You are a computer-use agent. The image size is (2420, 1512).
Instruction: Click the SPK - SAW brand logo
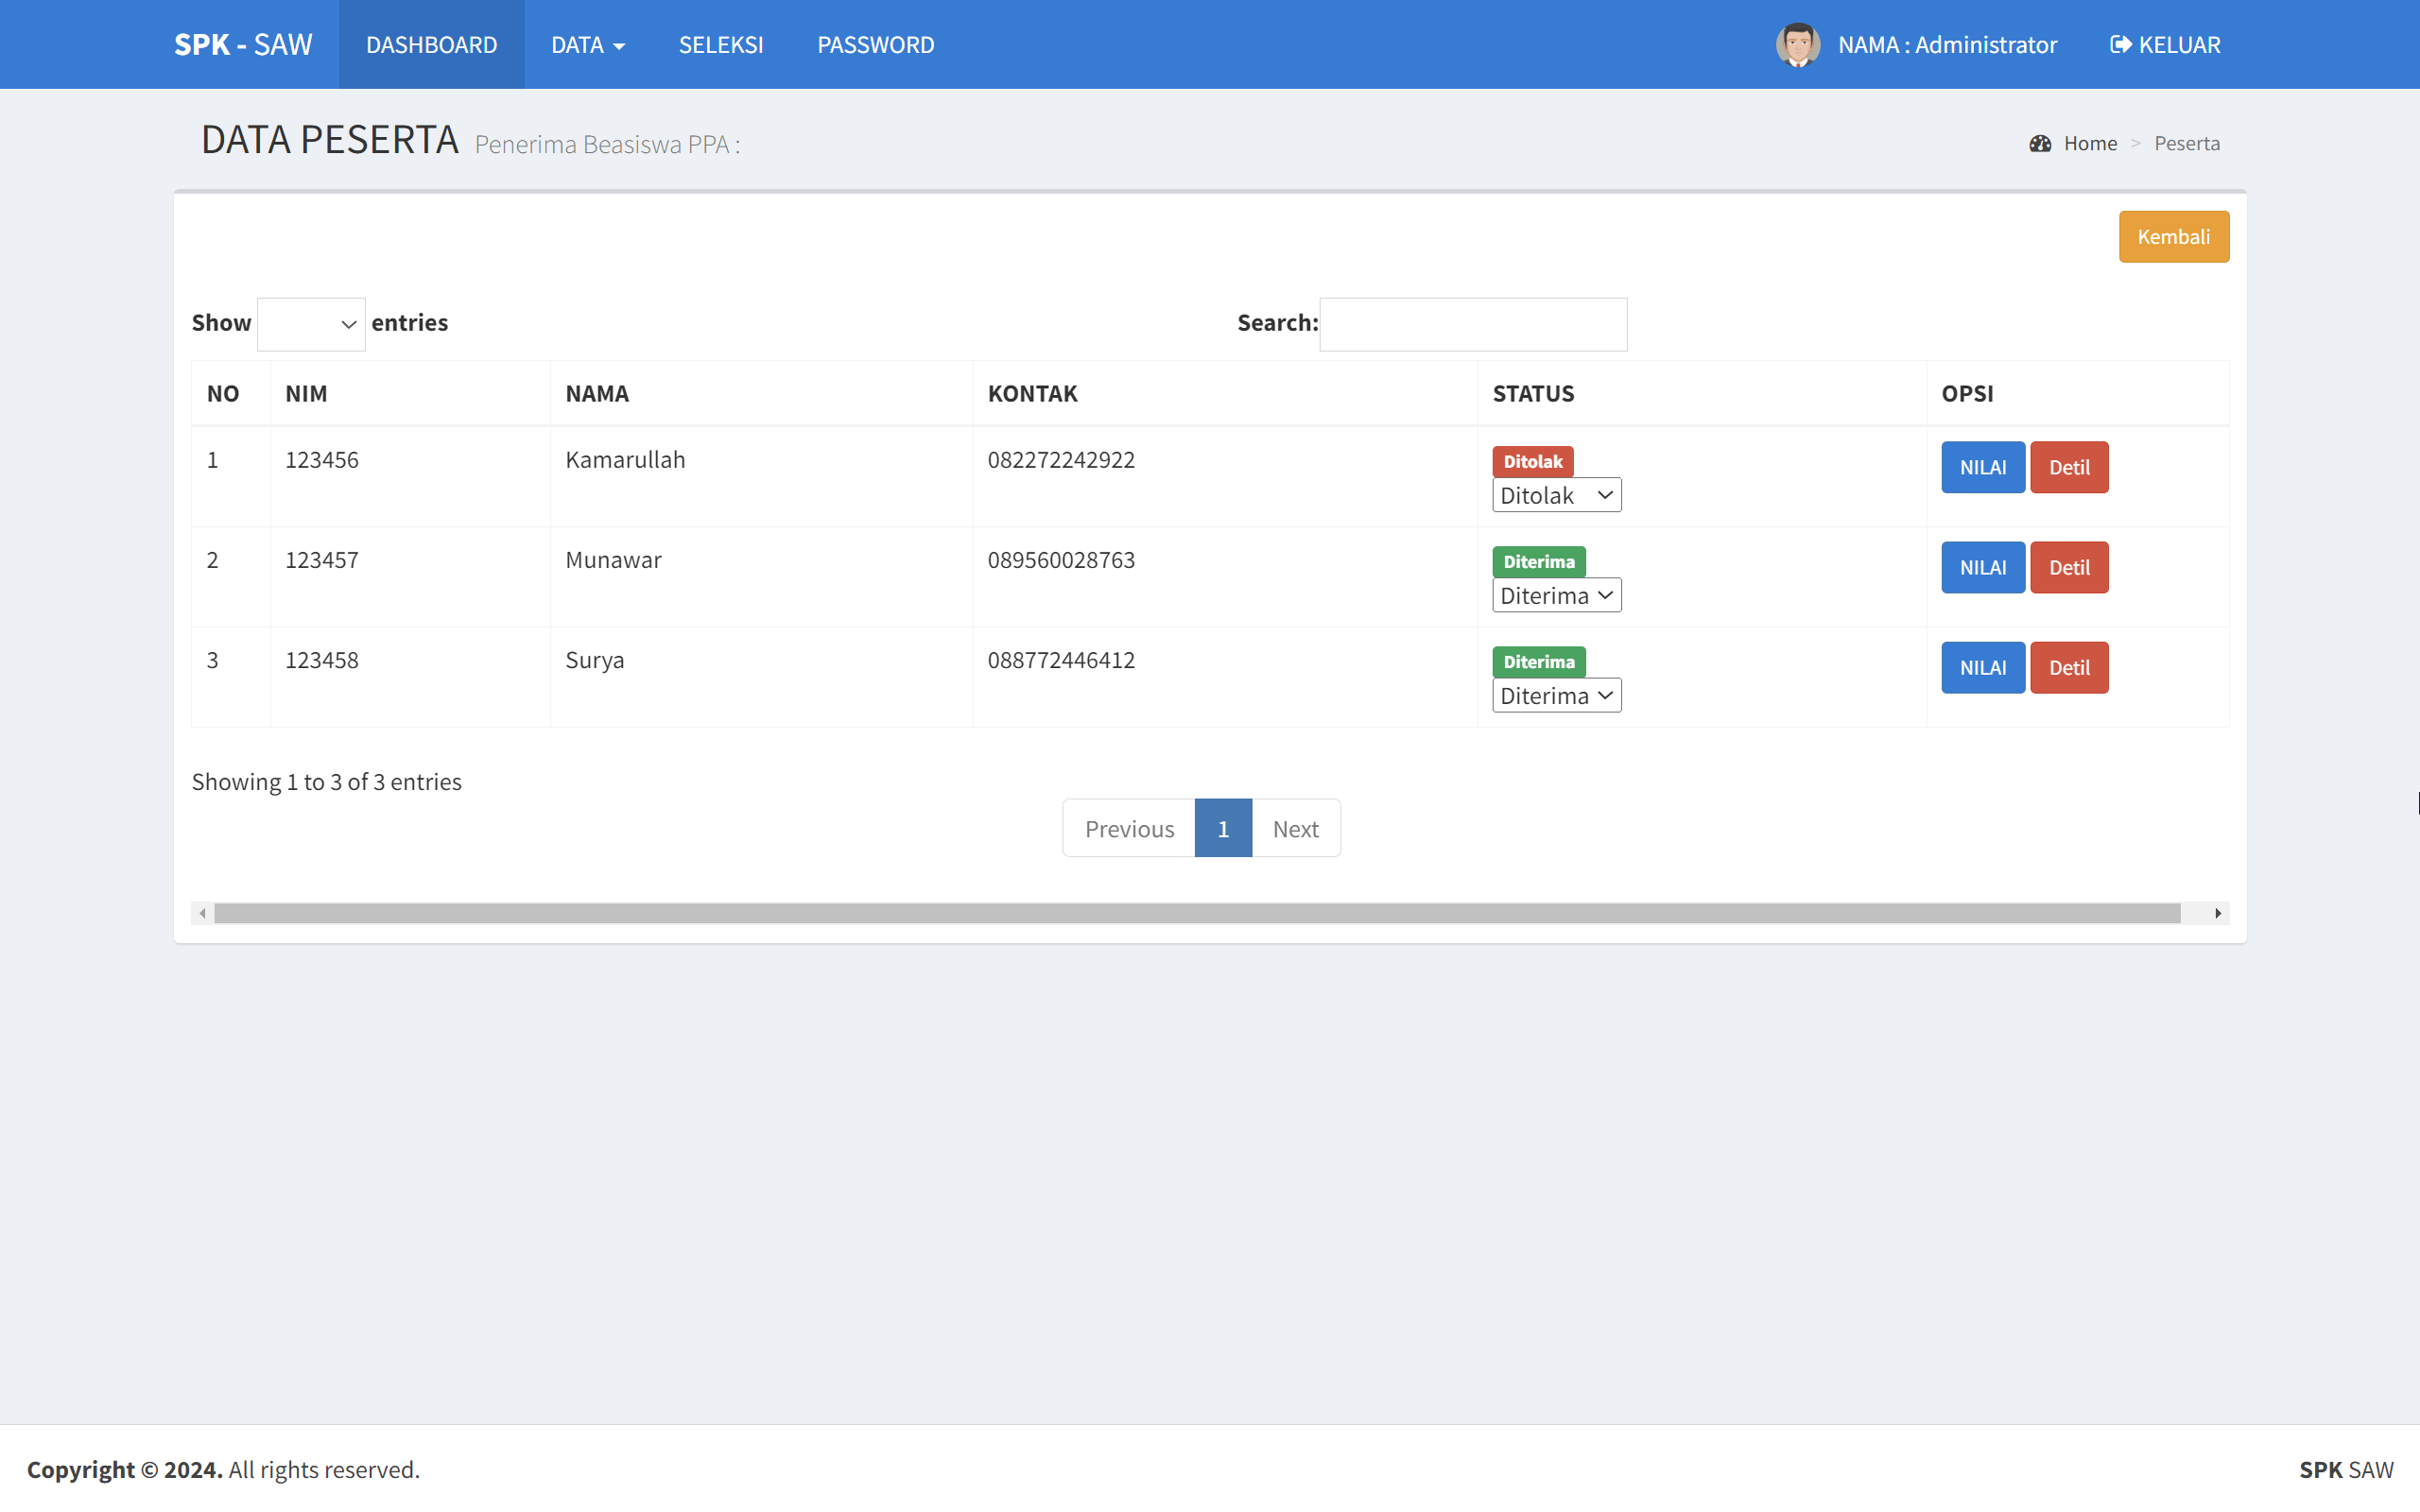click(243, 44)
